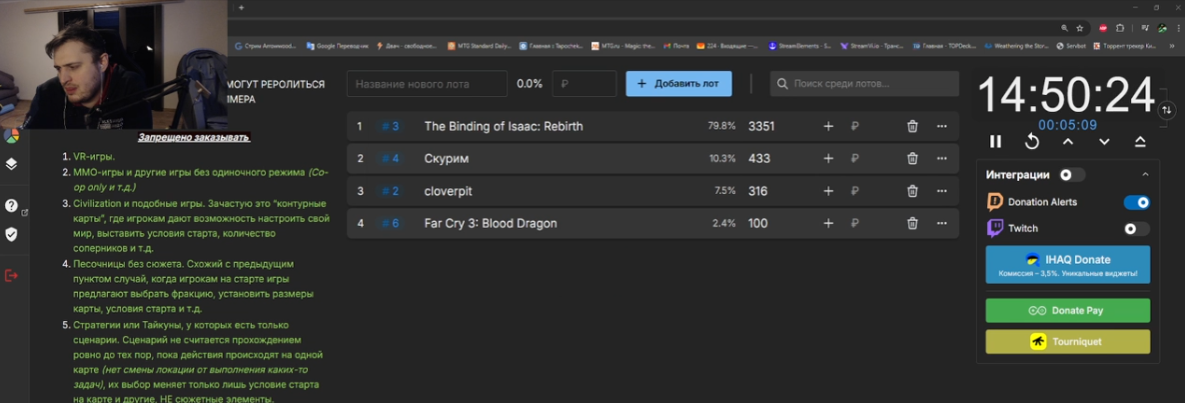Click the Скурим lot name
This screenshot has width=1185, height=403.
[446, 159]
